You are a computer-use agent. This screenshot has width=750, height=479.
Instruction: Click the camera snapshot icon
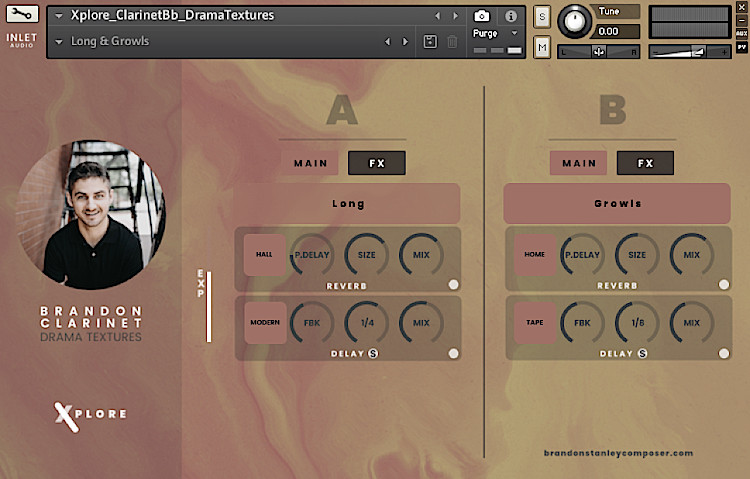coord(482,16)
